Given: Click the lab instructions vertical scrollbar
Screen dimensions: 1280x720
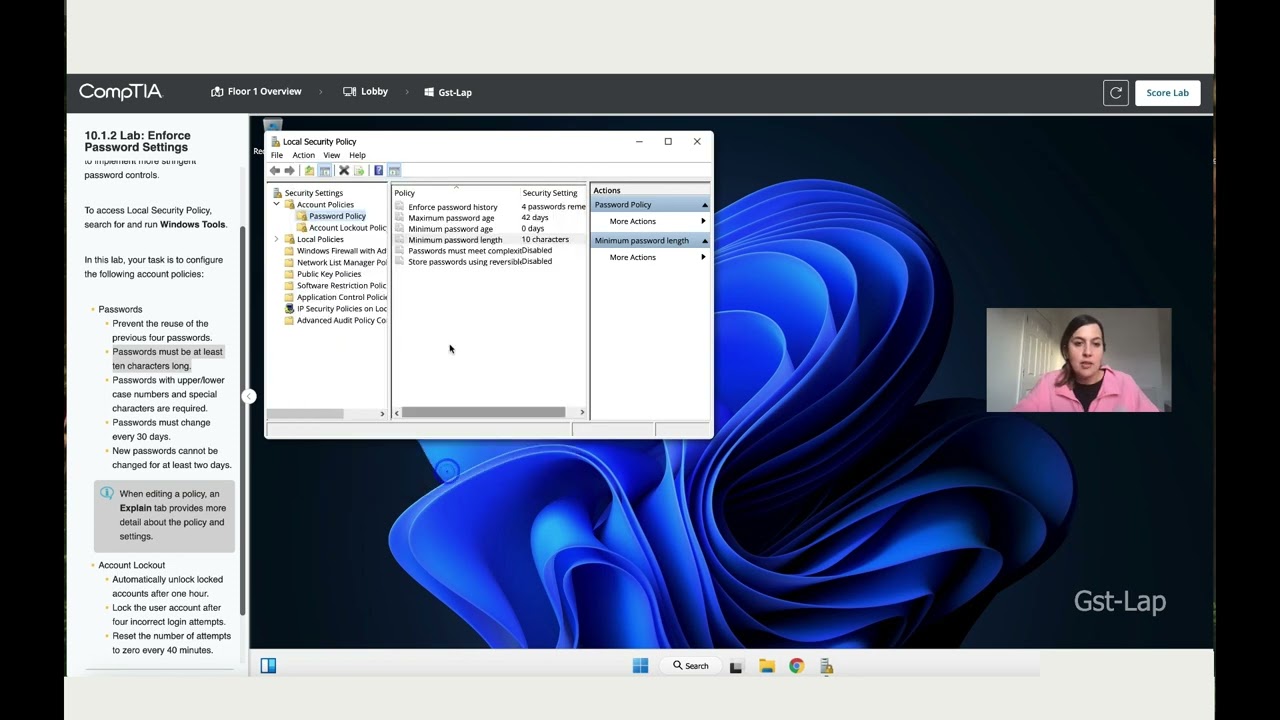Looking at the screenshot, I should [x=242, y=420].
